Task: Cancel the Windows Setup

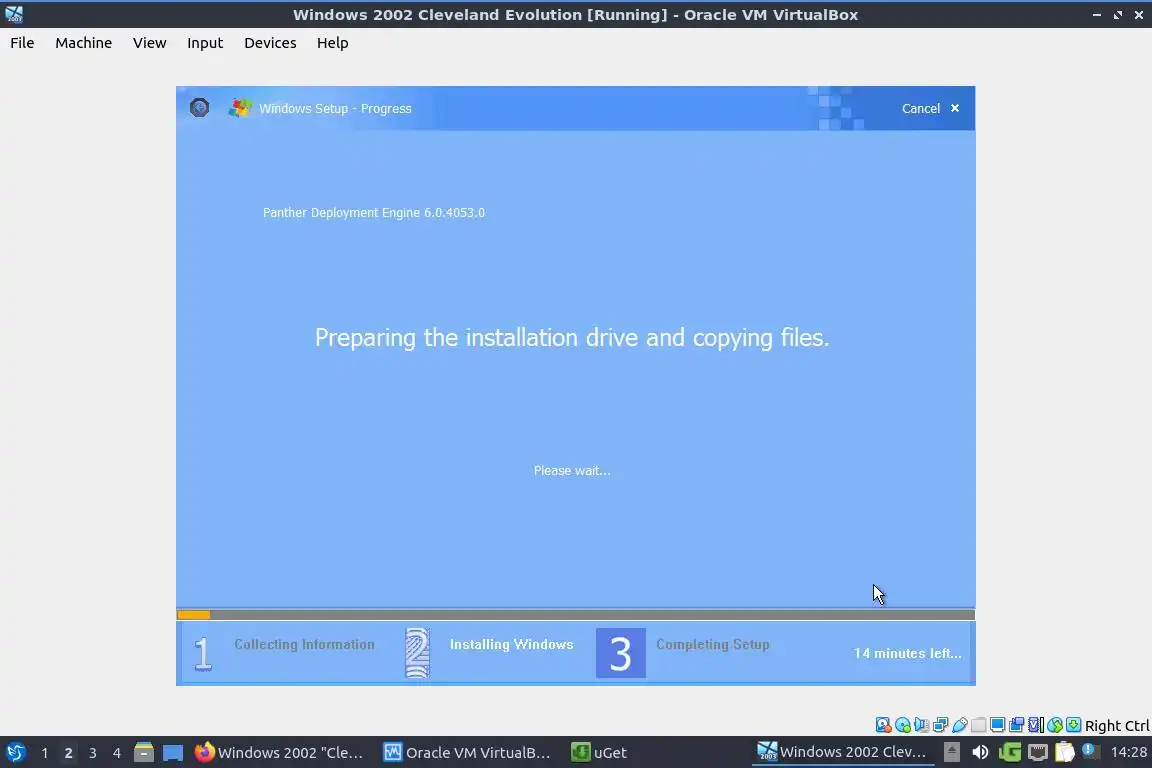Action: coord(921,108)
